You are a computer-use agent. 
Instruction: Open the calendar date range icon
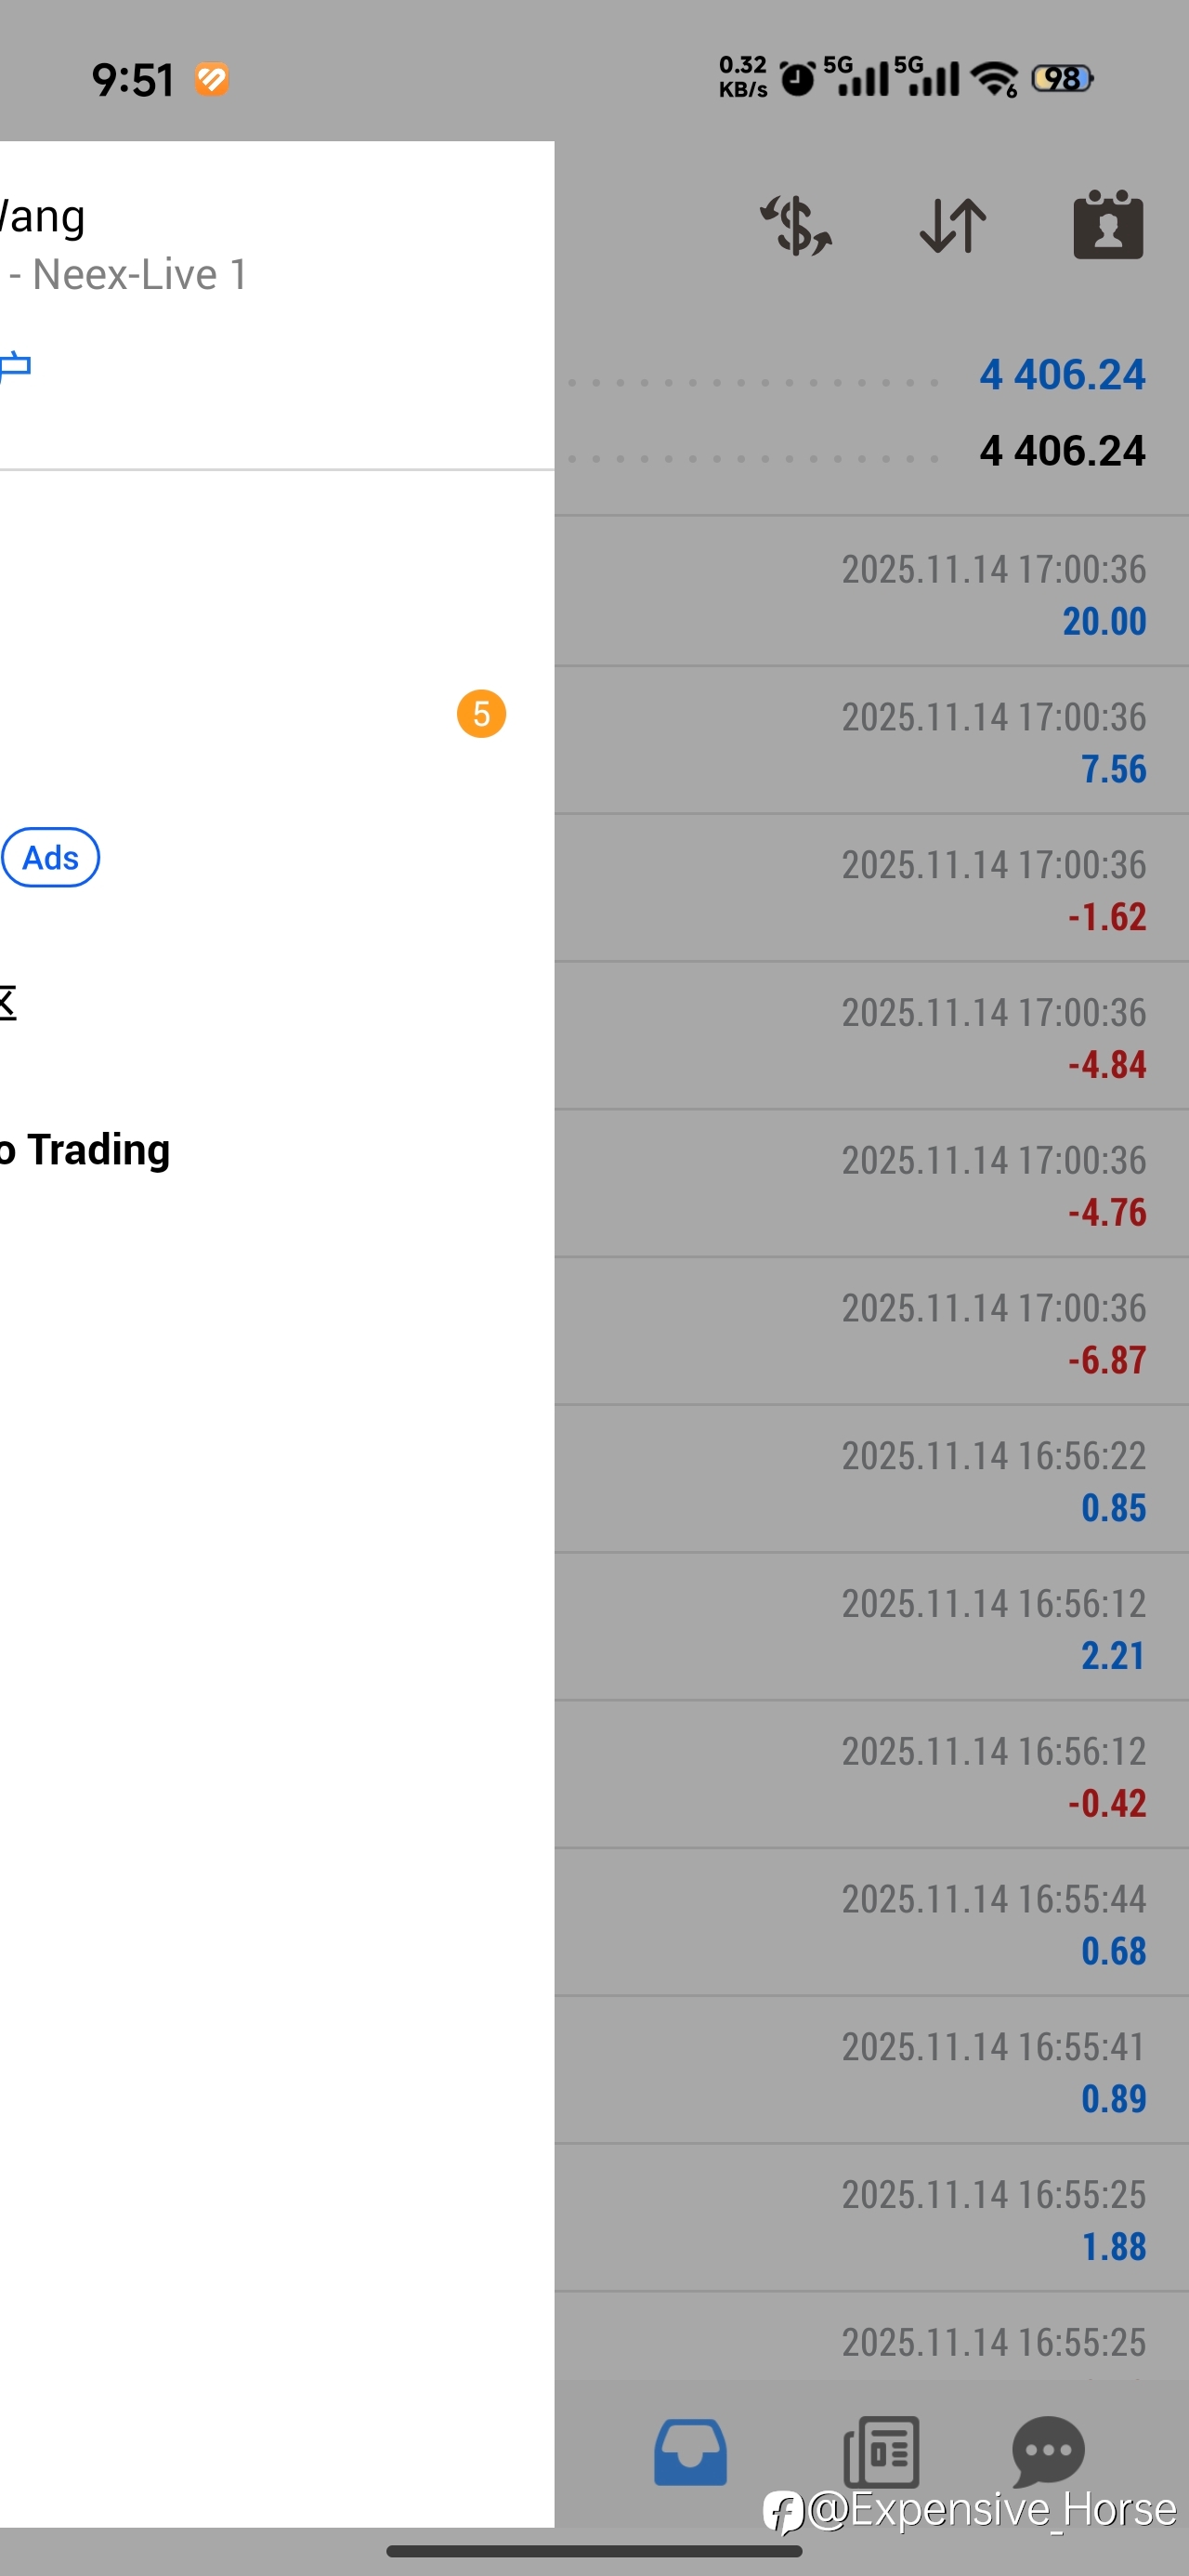point(1107,226)
